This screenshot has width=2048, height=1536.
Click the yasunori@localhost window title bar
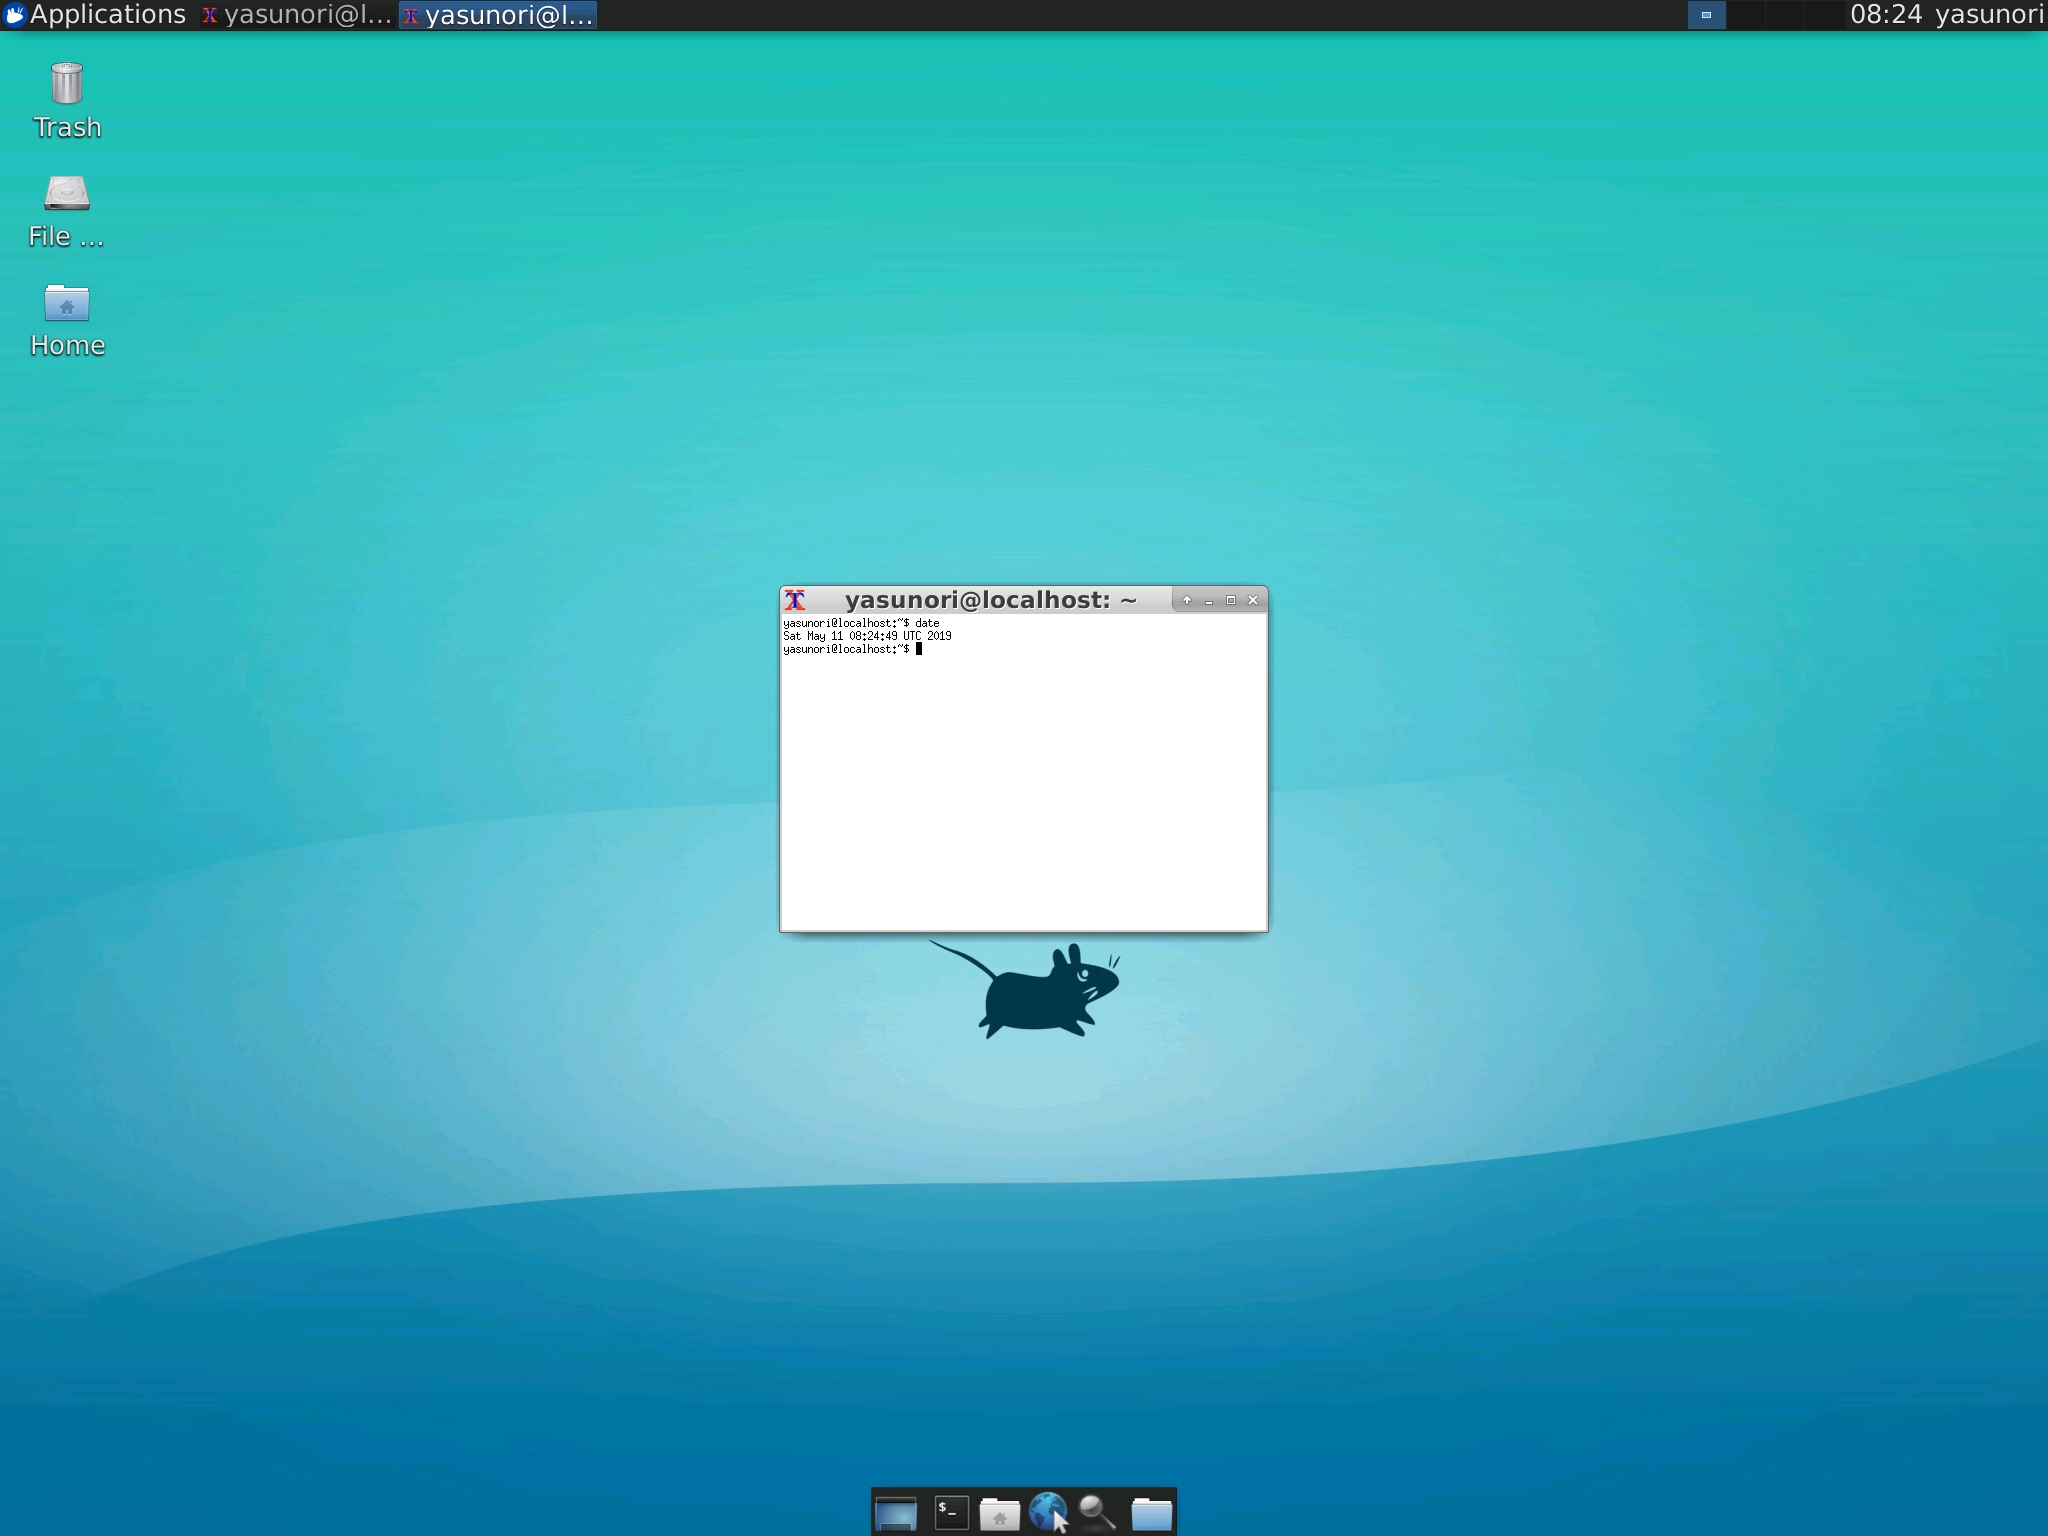click(990, 600)
